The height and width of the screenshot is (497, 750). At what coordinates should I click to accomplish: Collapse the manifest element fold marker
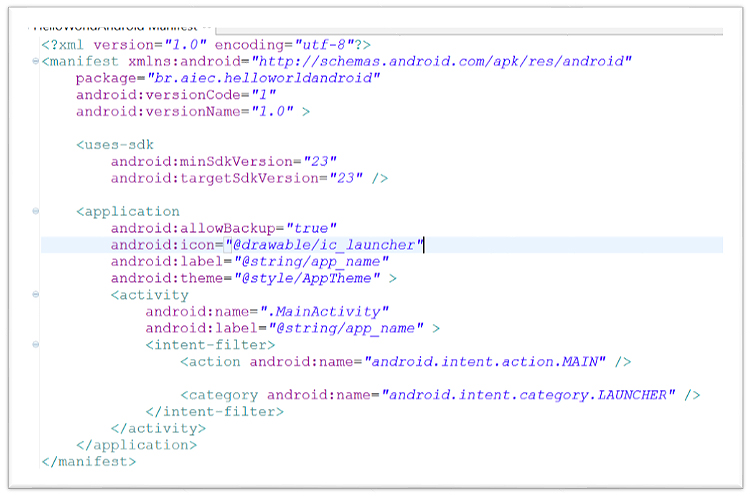pyautogui.click(x=36, y=61)
